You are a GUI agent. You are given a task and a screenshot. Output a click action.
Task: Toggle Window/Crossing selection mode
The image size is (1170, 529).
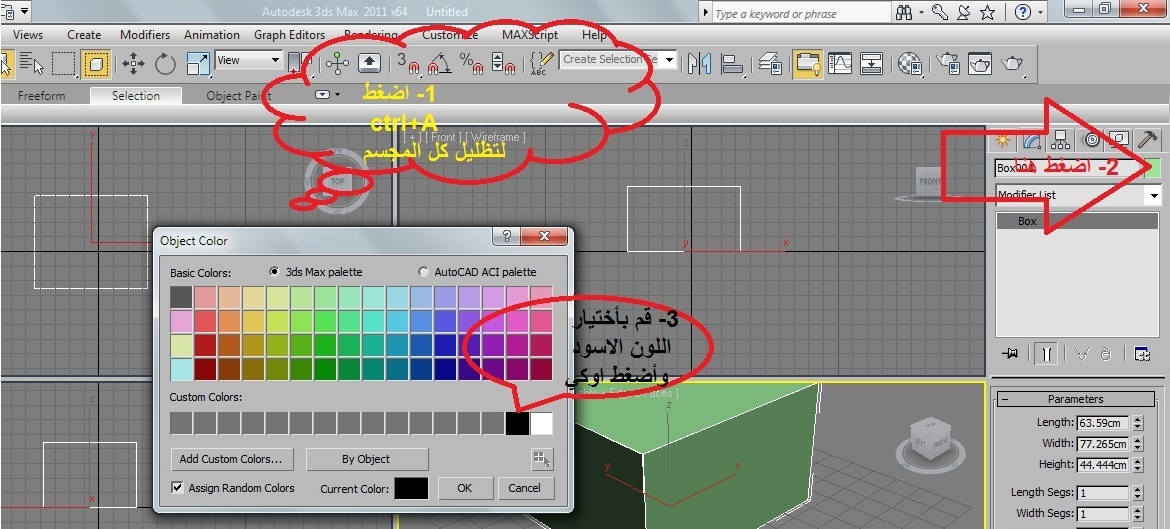tap(96, 63)
